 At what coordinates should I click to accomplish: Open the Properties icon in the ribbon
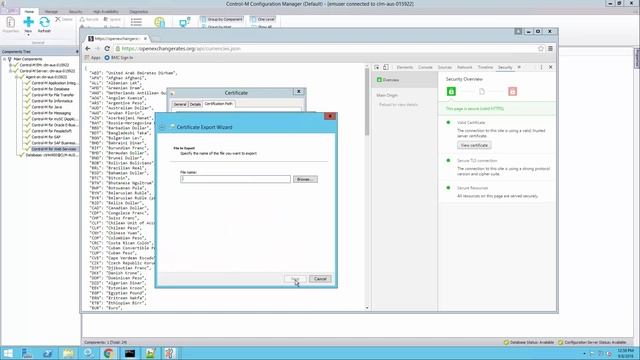click(11, 22)
